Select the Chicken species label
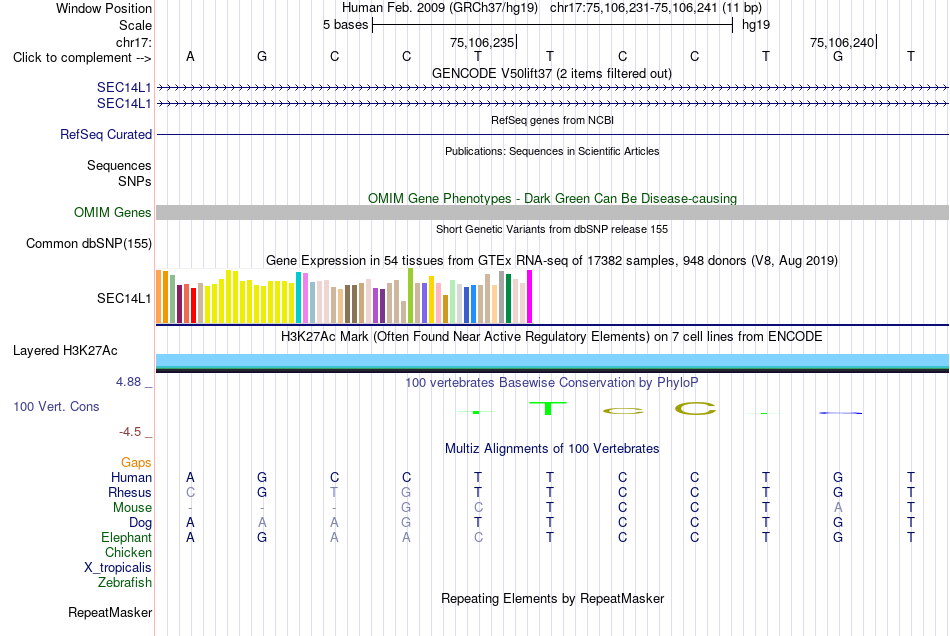The width and height of the screenshot is (950, 636). (x=128, y=552)
